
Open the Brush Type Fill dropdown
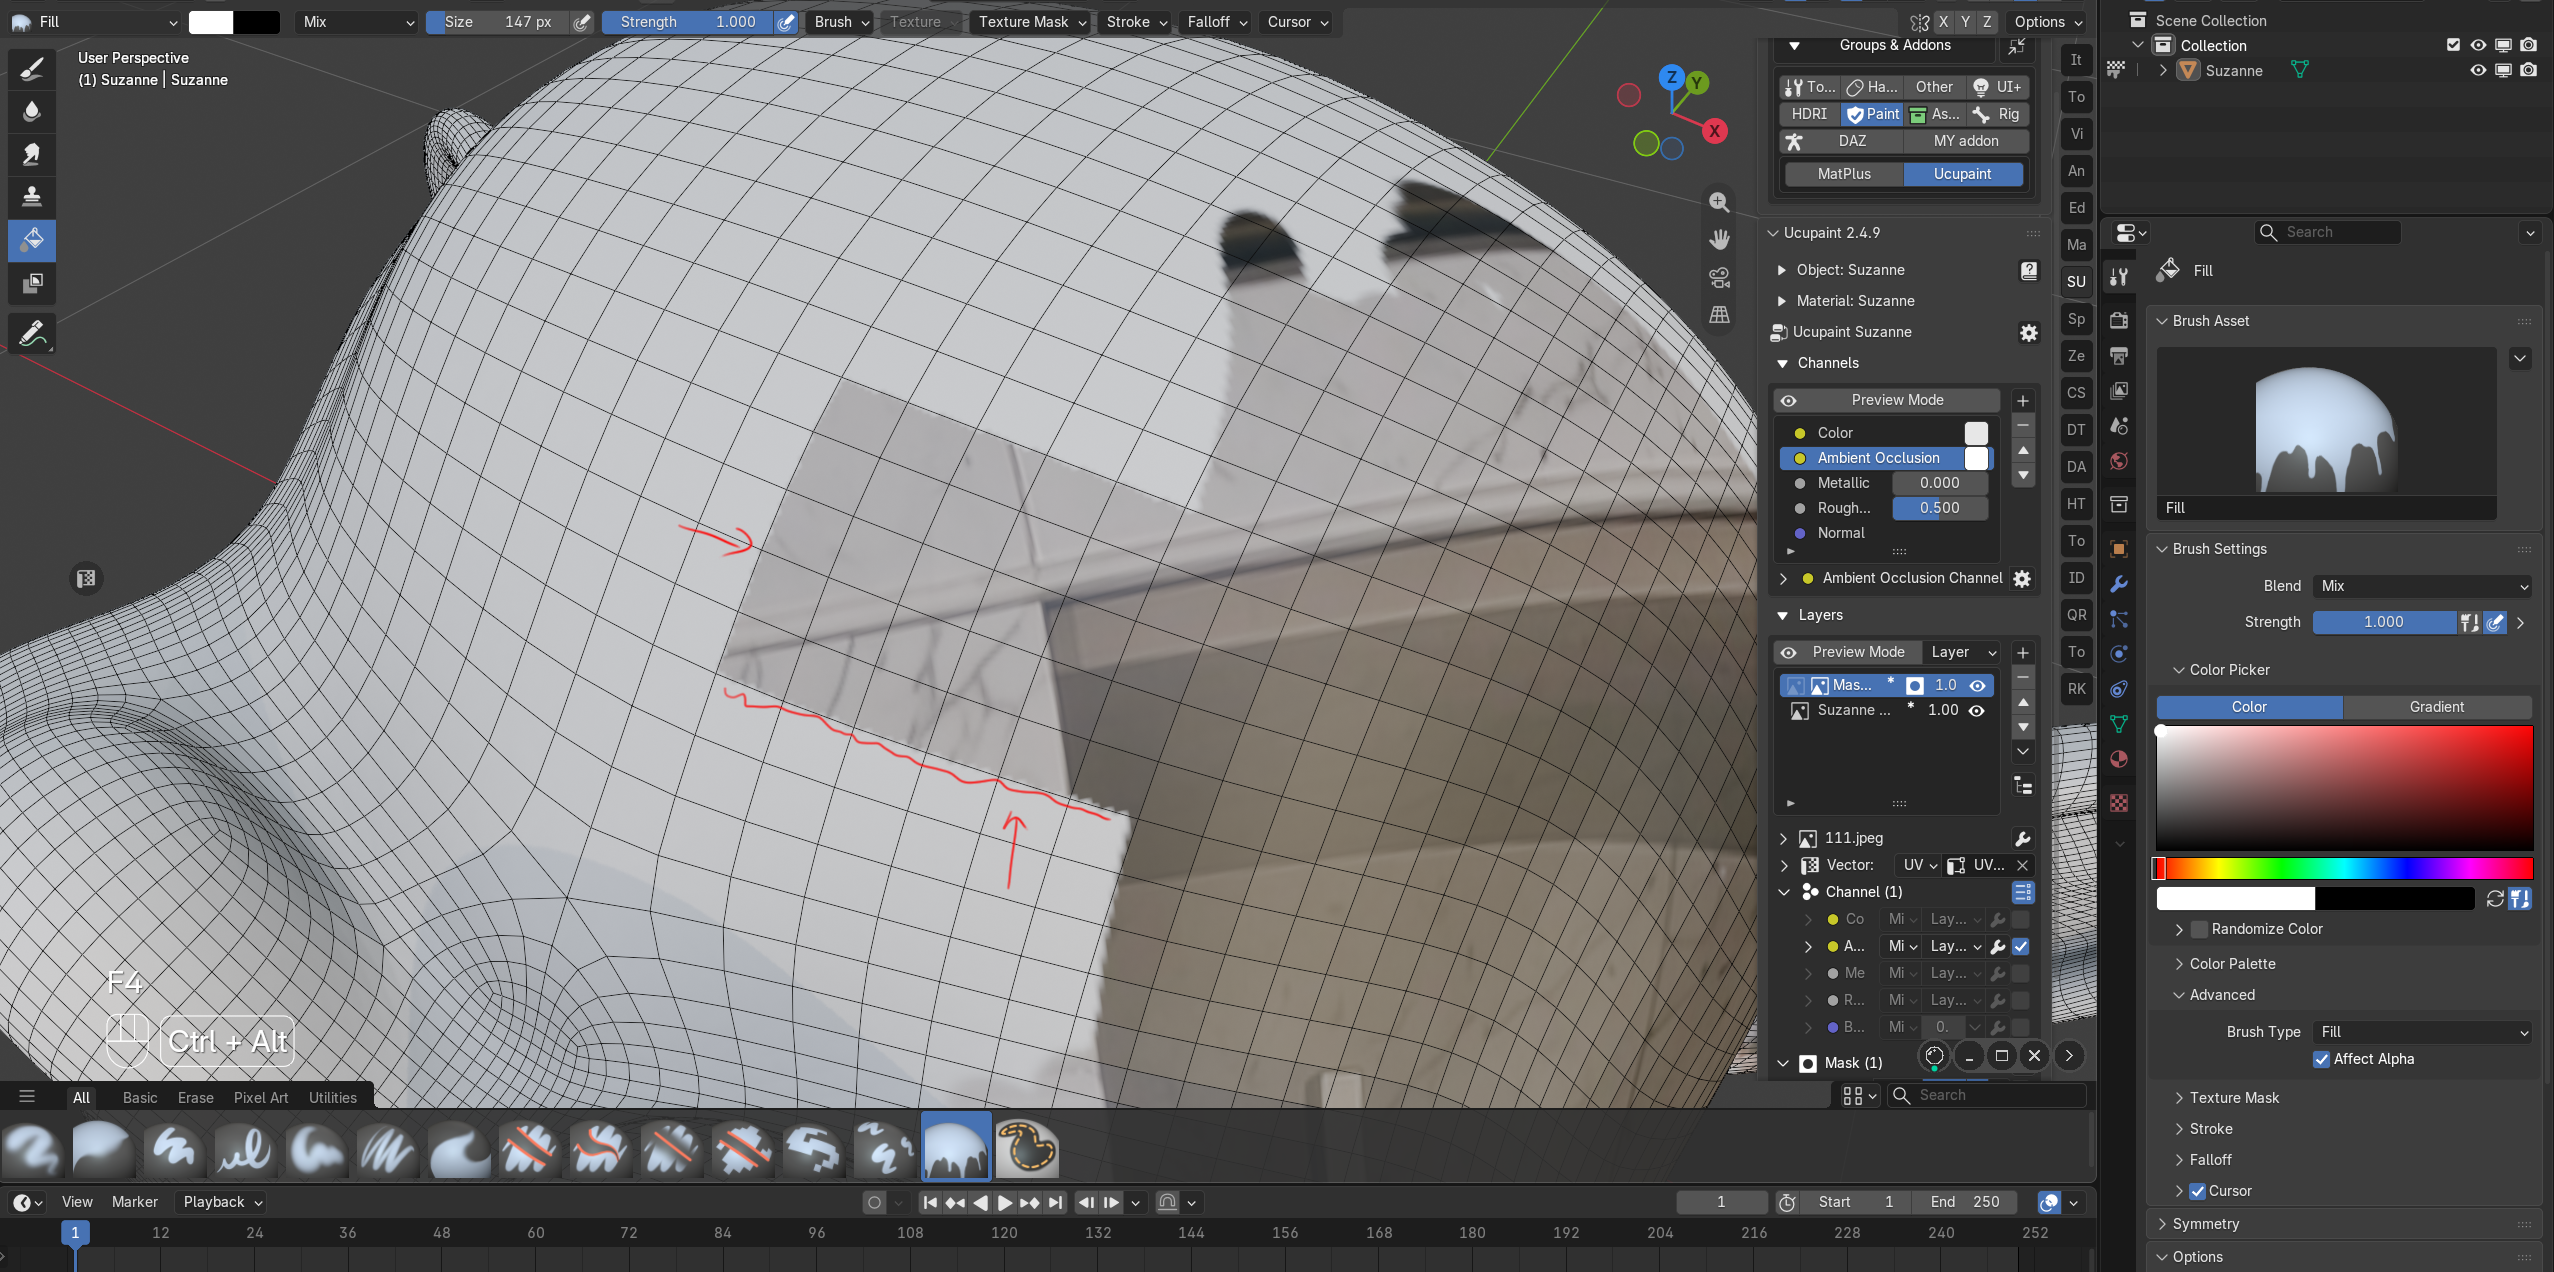pos(2421,1033)
